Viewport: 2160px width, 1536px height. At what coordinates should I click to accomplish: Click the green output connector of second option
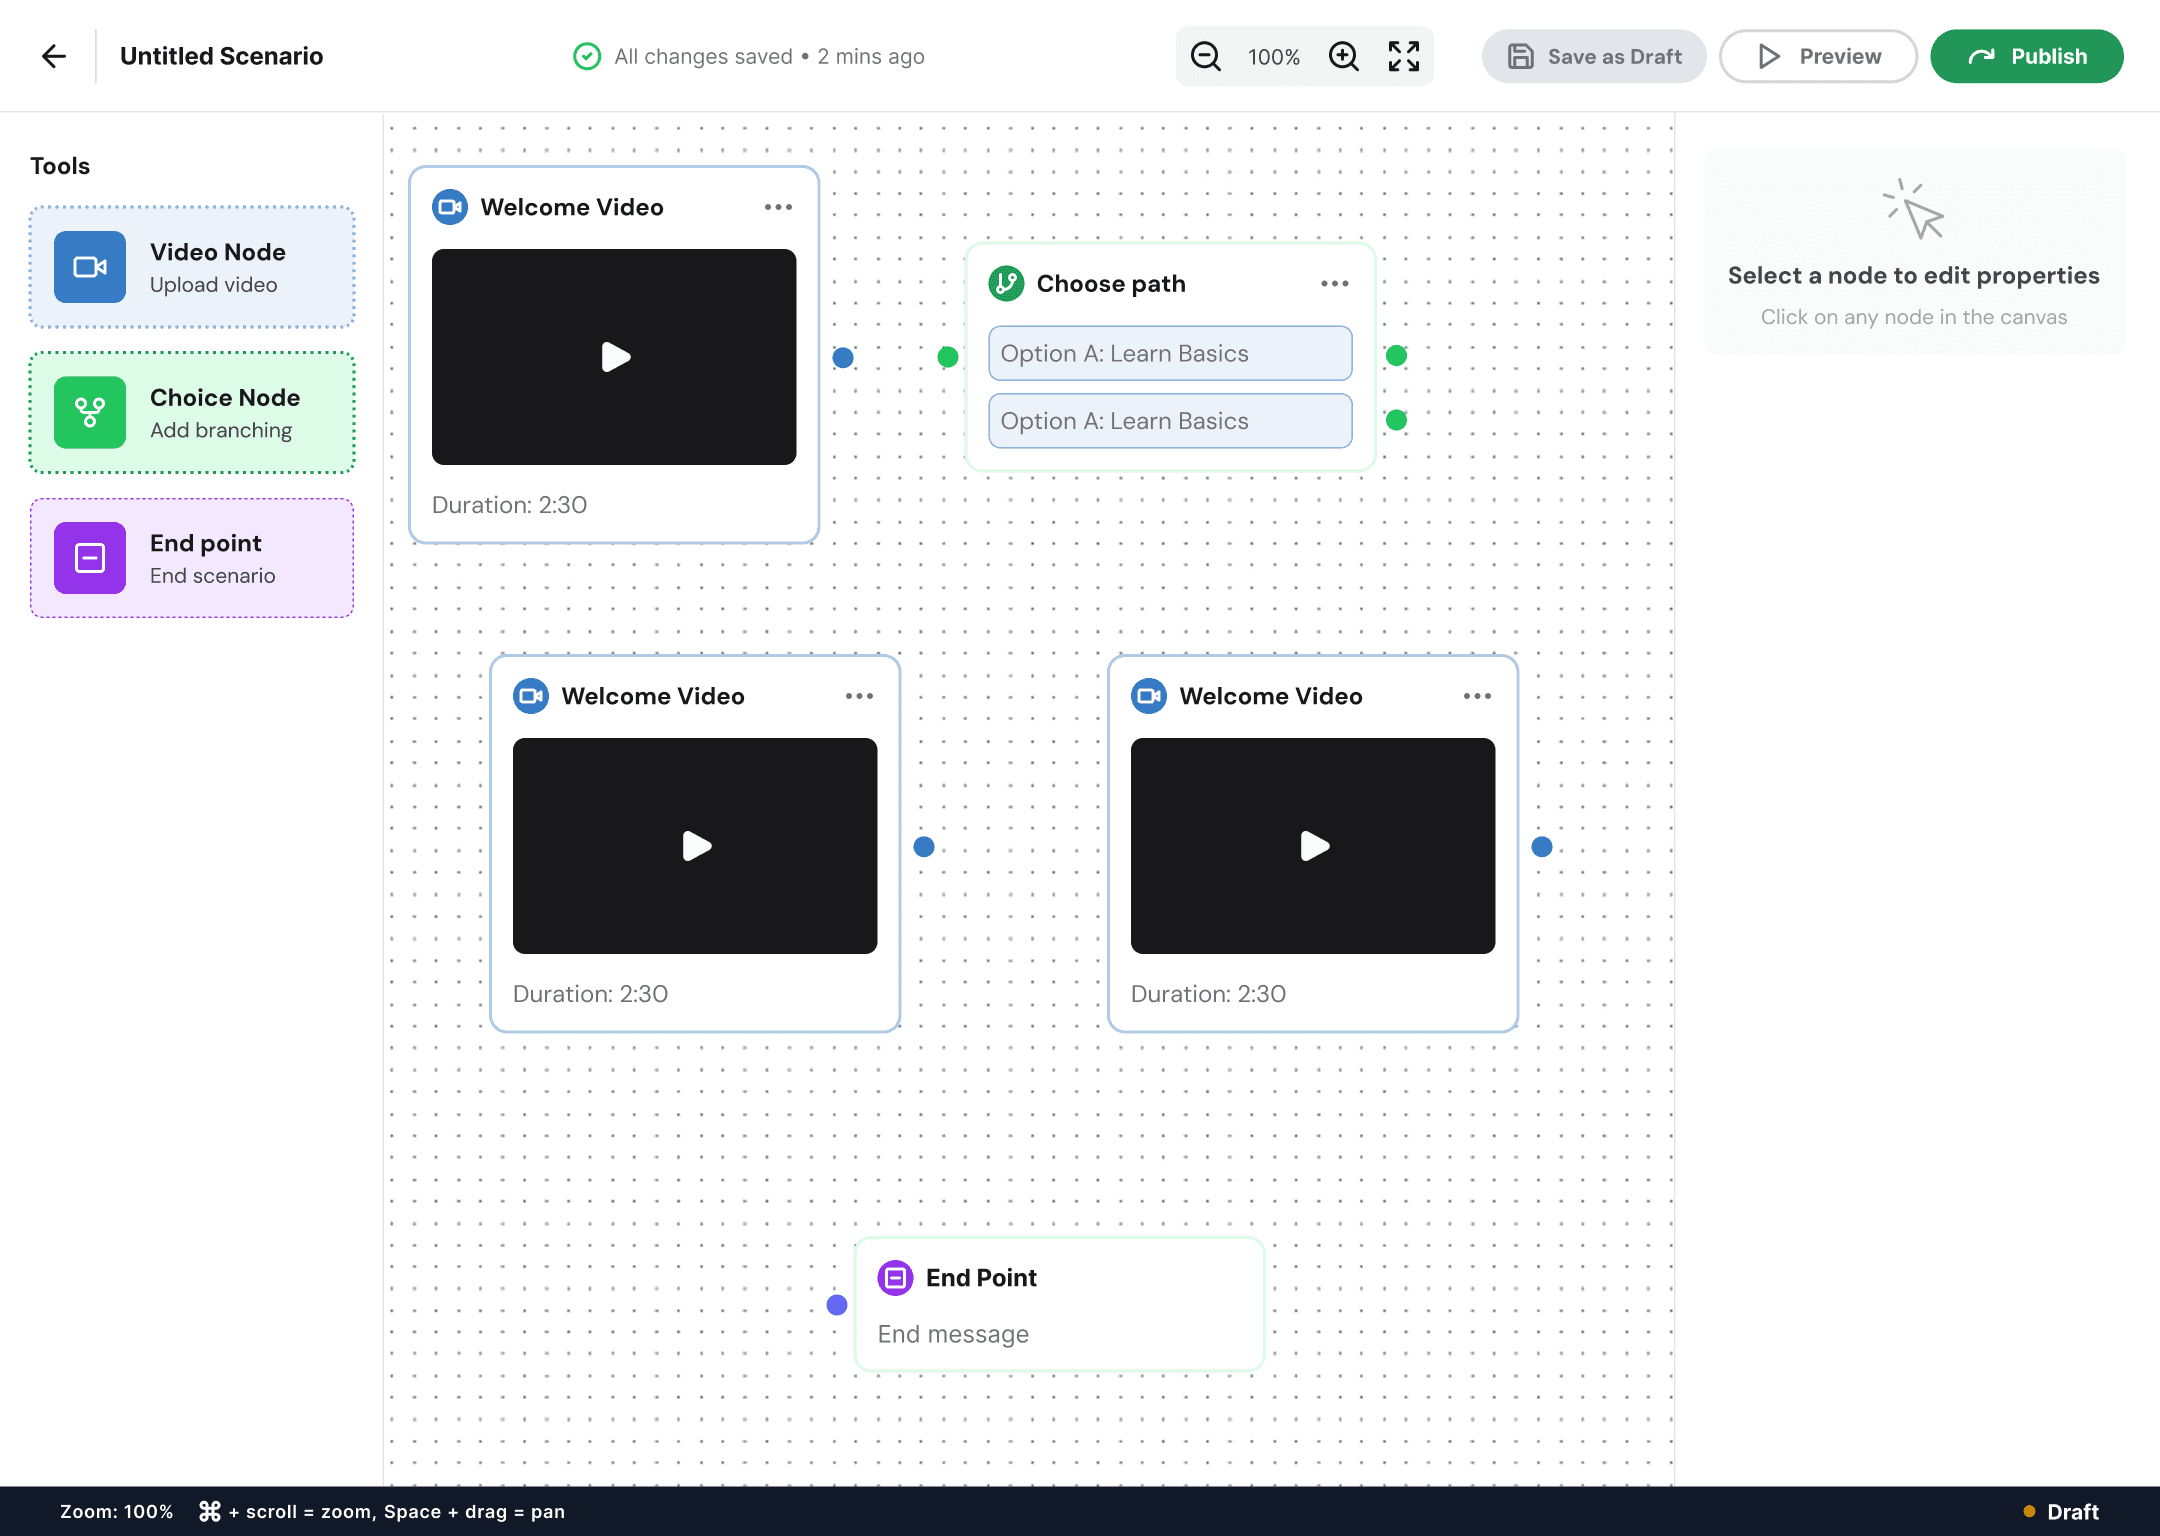point(1397,420)
